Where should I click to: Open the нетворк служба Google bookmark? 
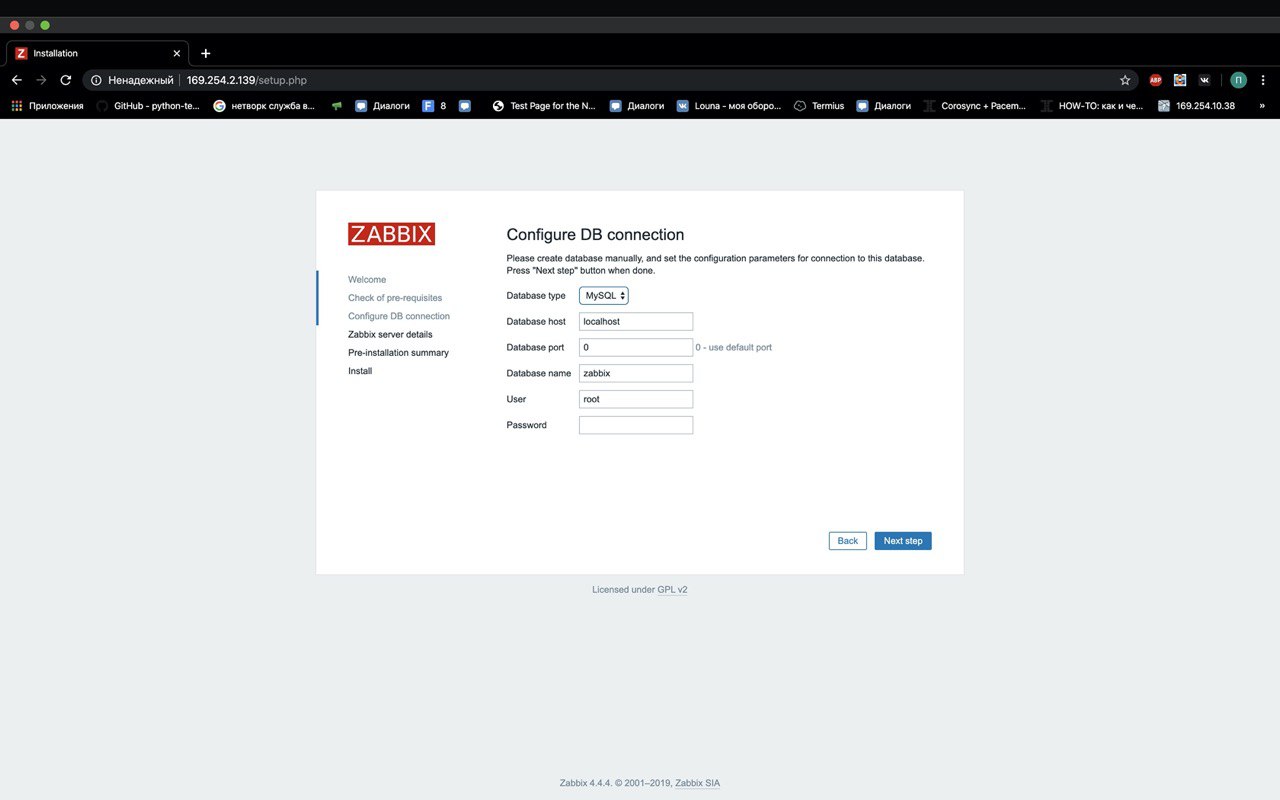tap(265, 105)
